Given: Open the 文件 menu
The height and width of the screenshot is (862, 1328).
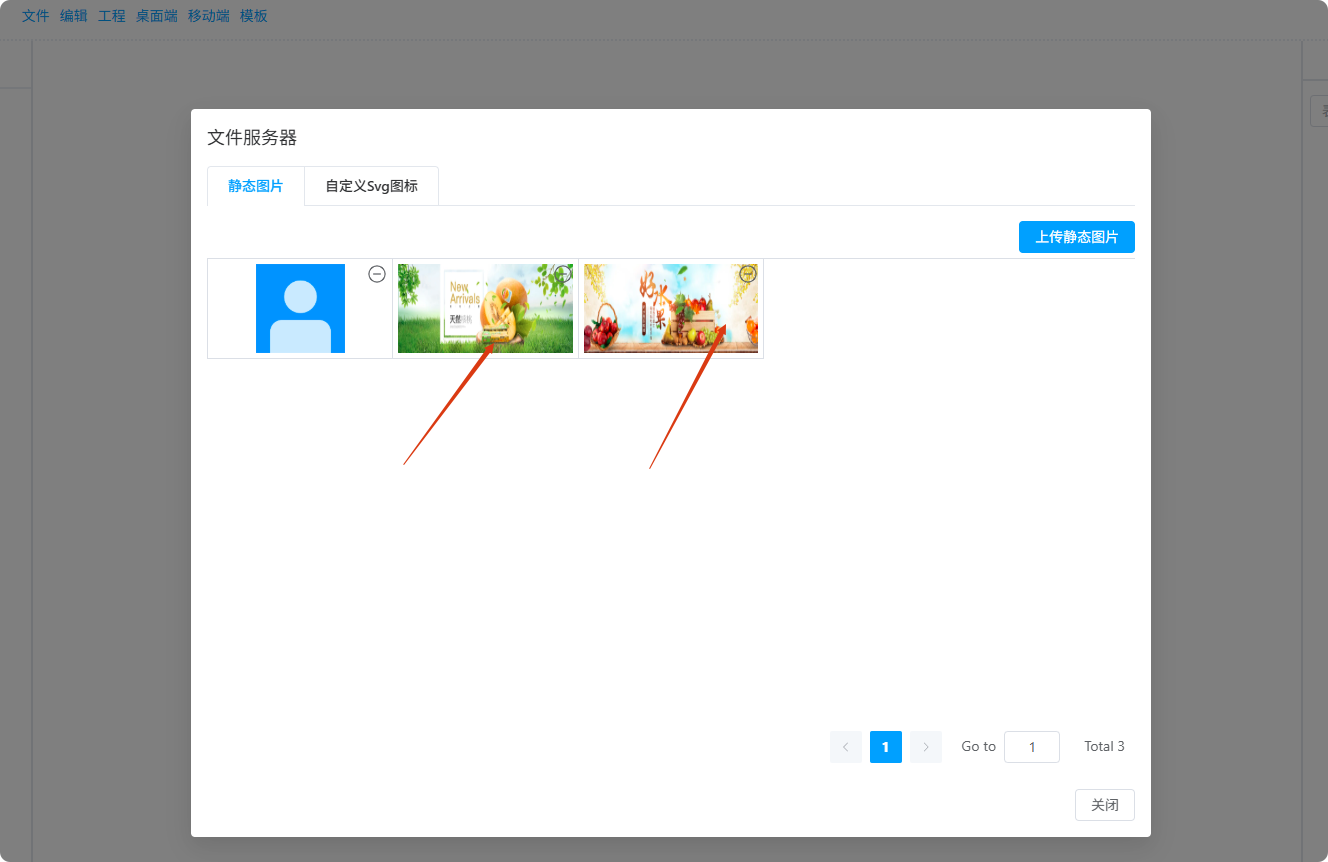Looking at the screenshot, I should [x=36, y=16].
